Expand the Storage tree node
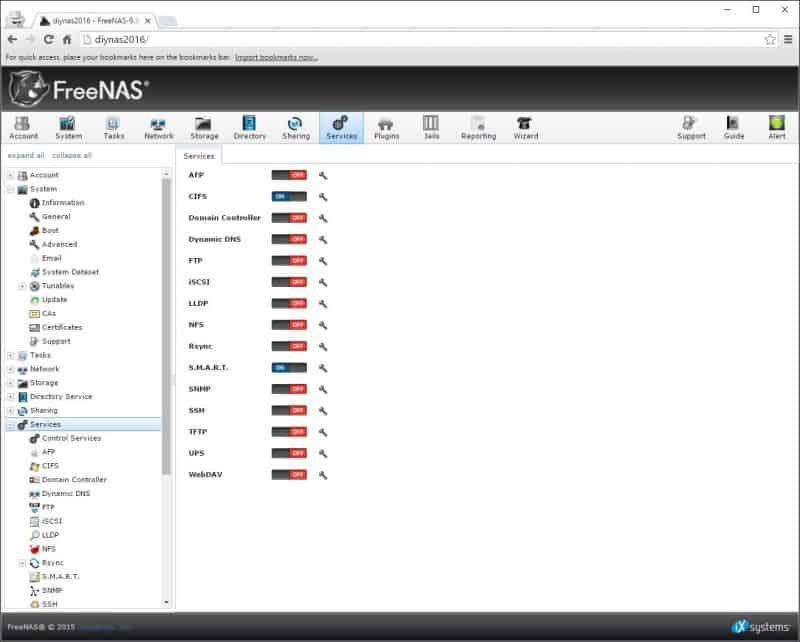Screen dimensions: 800x642 click(11, 383)
